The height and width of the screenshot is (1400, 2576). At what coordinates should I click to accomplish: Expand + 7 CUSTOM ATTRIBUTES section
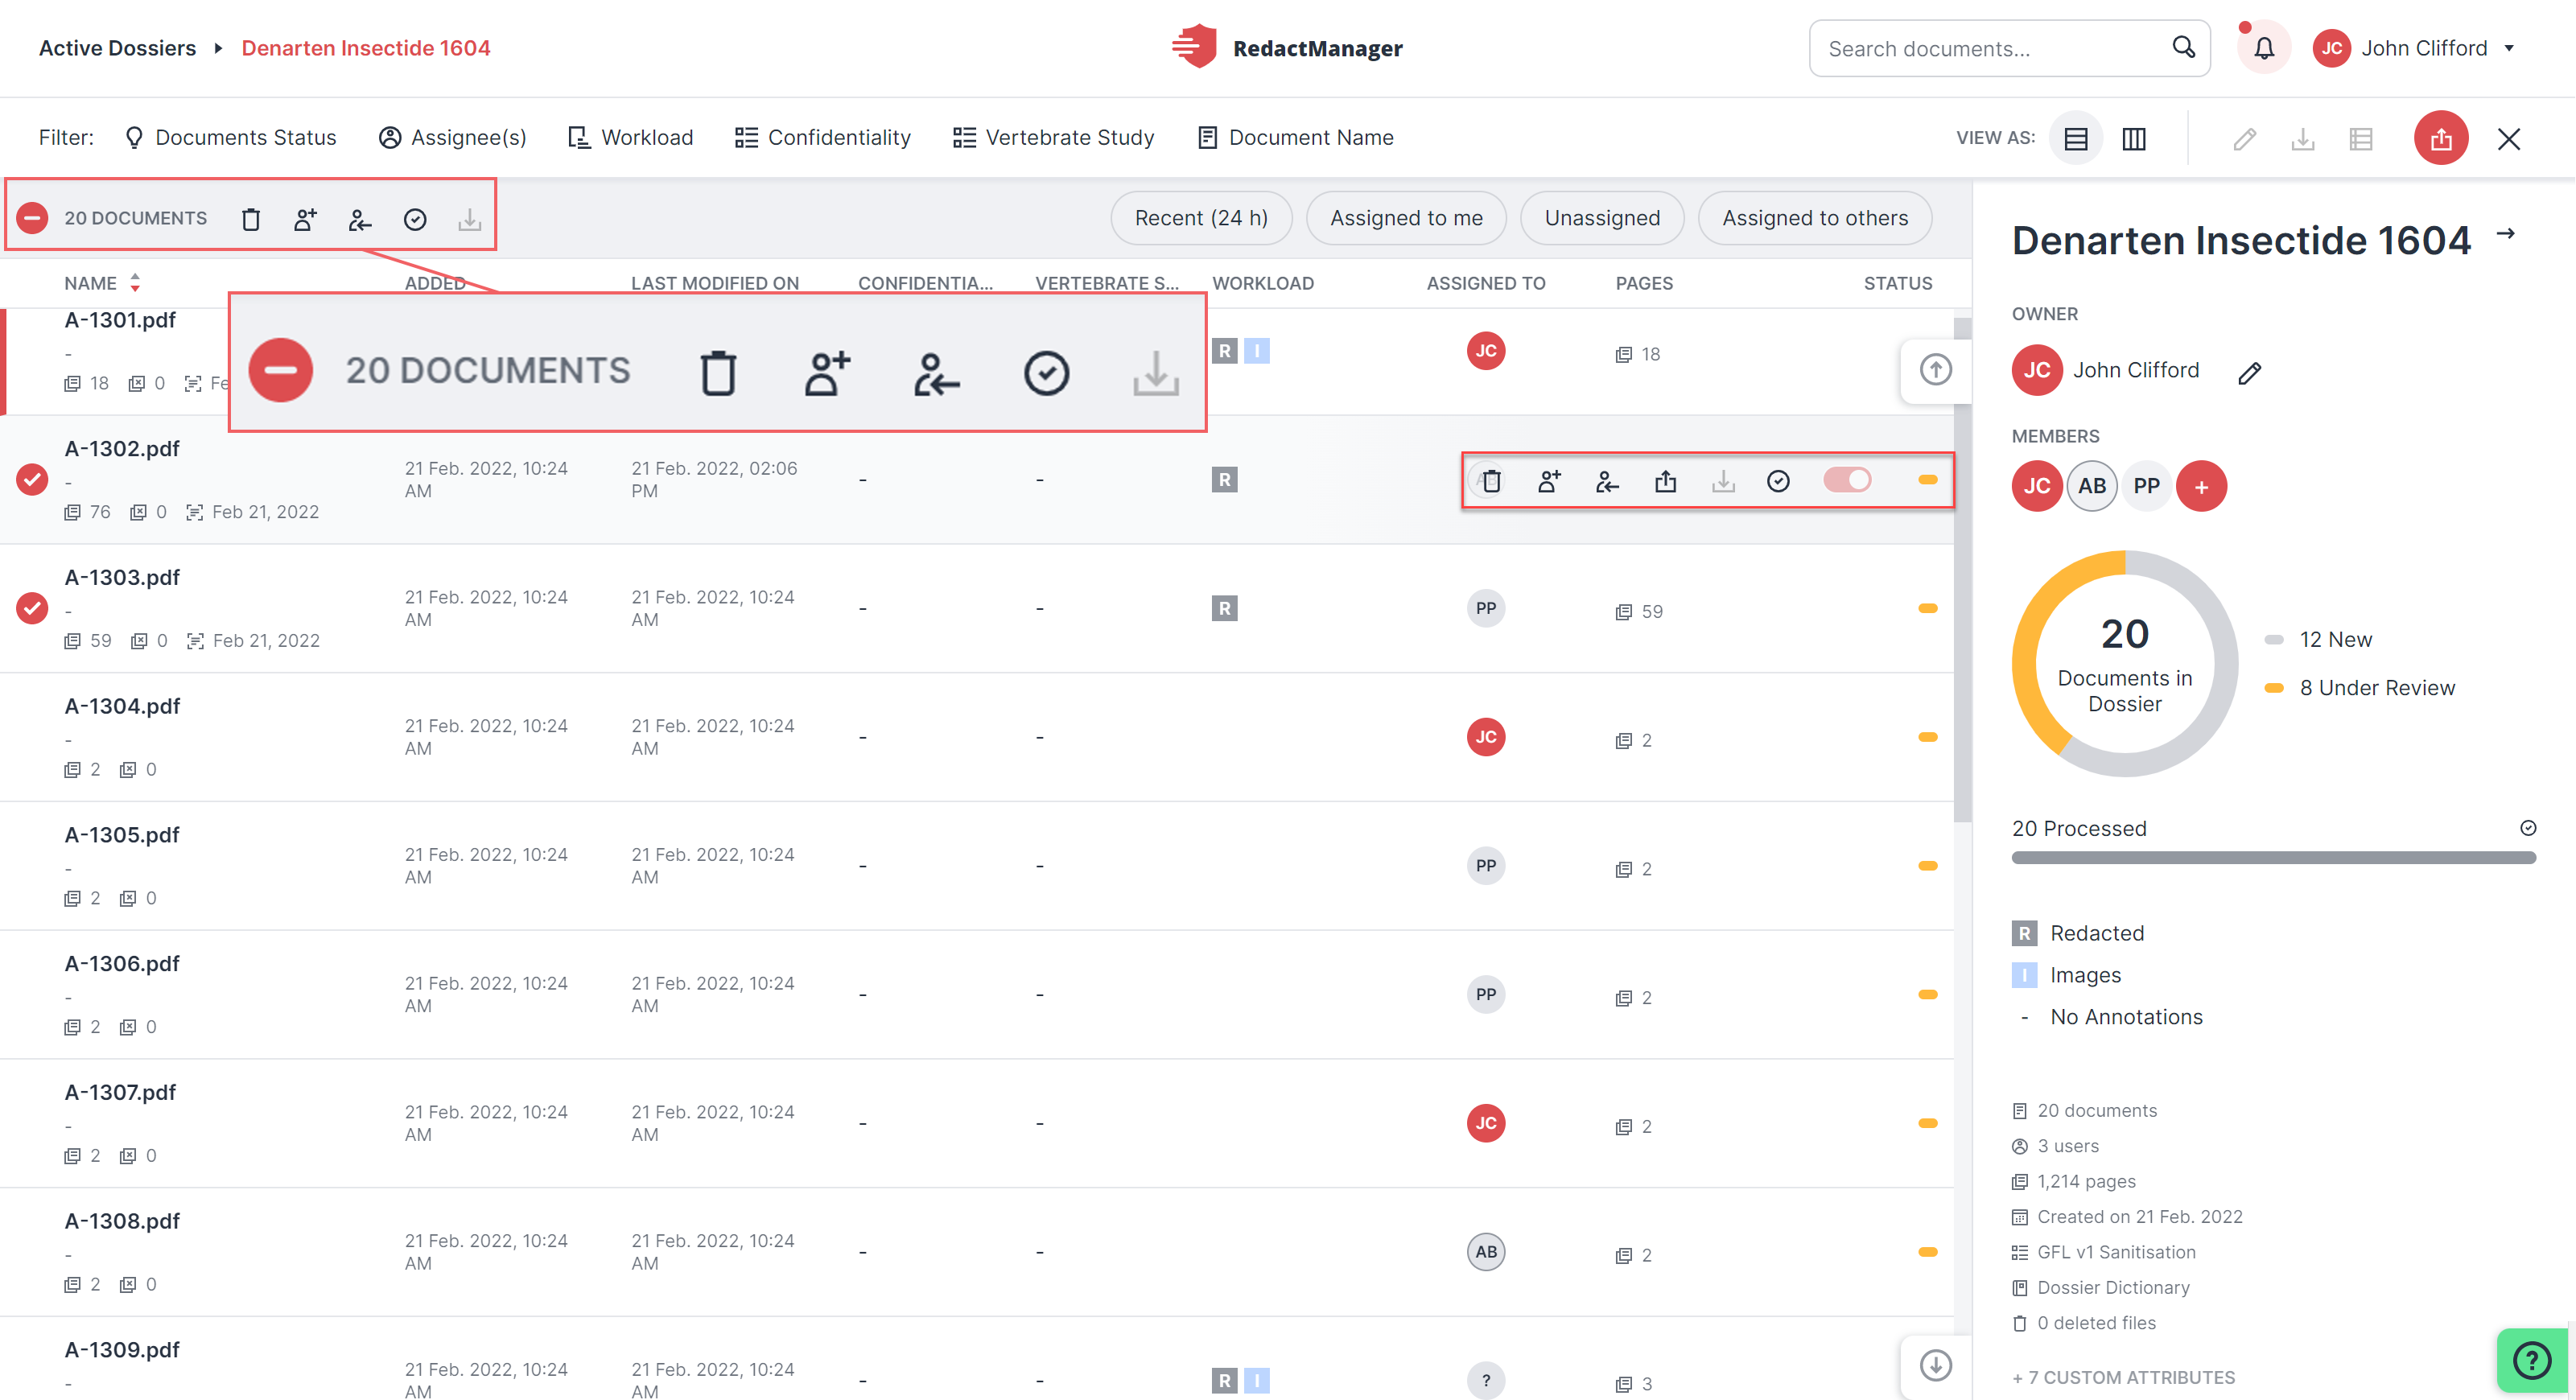[2123, 1377]
